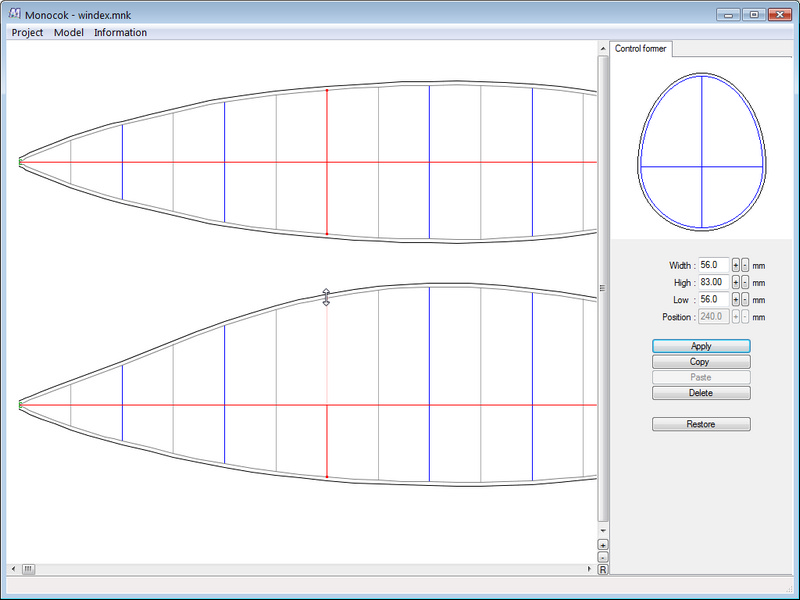Increase Width with the plus button
800x600 pixels.
736,265
